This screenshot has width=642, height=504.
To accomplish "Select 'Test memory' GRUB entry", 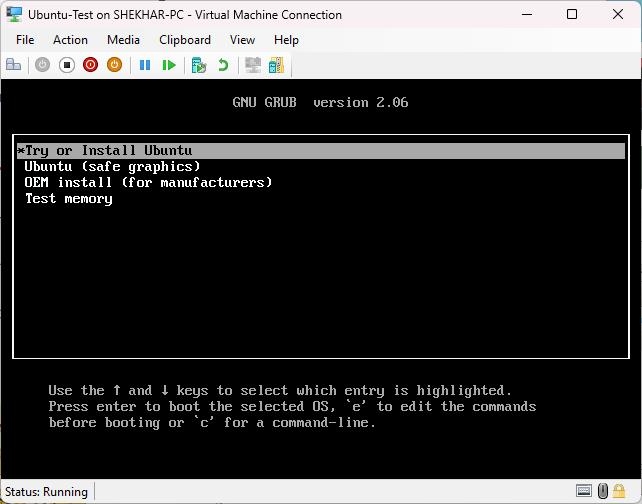I will pyautogui.click(x=68, y=199).
